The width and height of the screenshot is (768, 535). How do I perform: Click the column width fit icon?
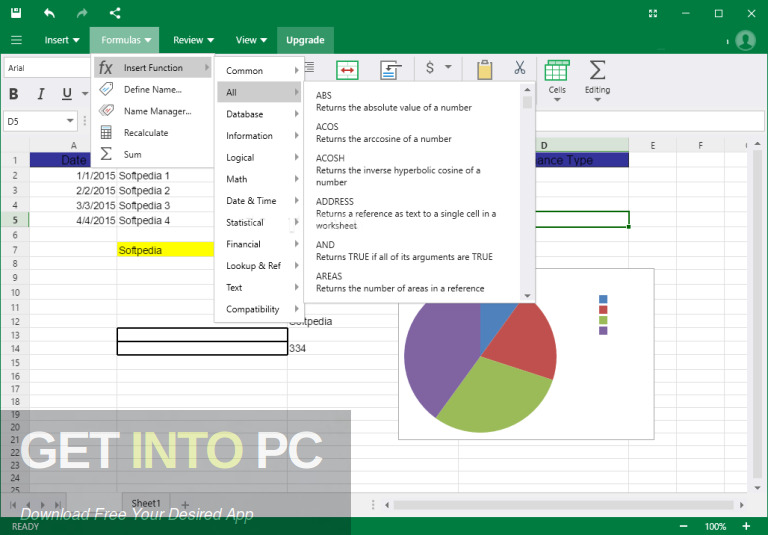coord(347,70)
